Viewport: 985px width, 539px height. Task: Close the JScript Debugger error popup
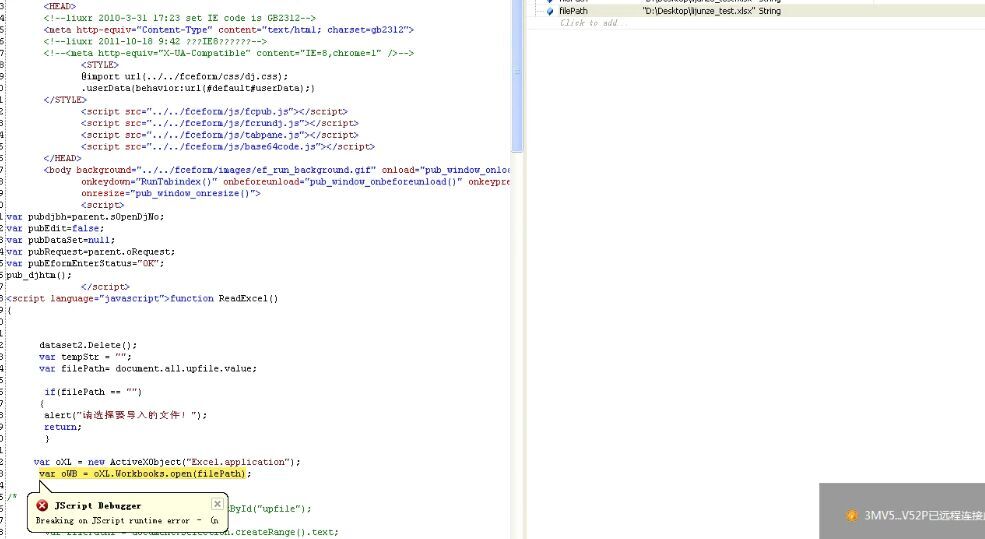217,504
